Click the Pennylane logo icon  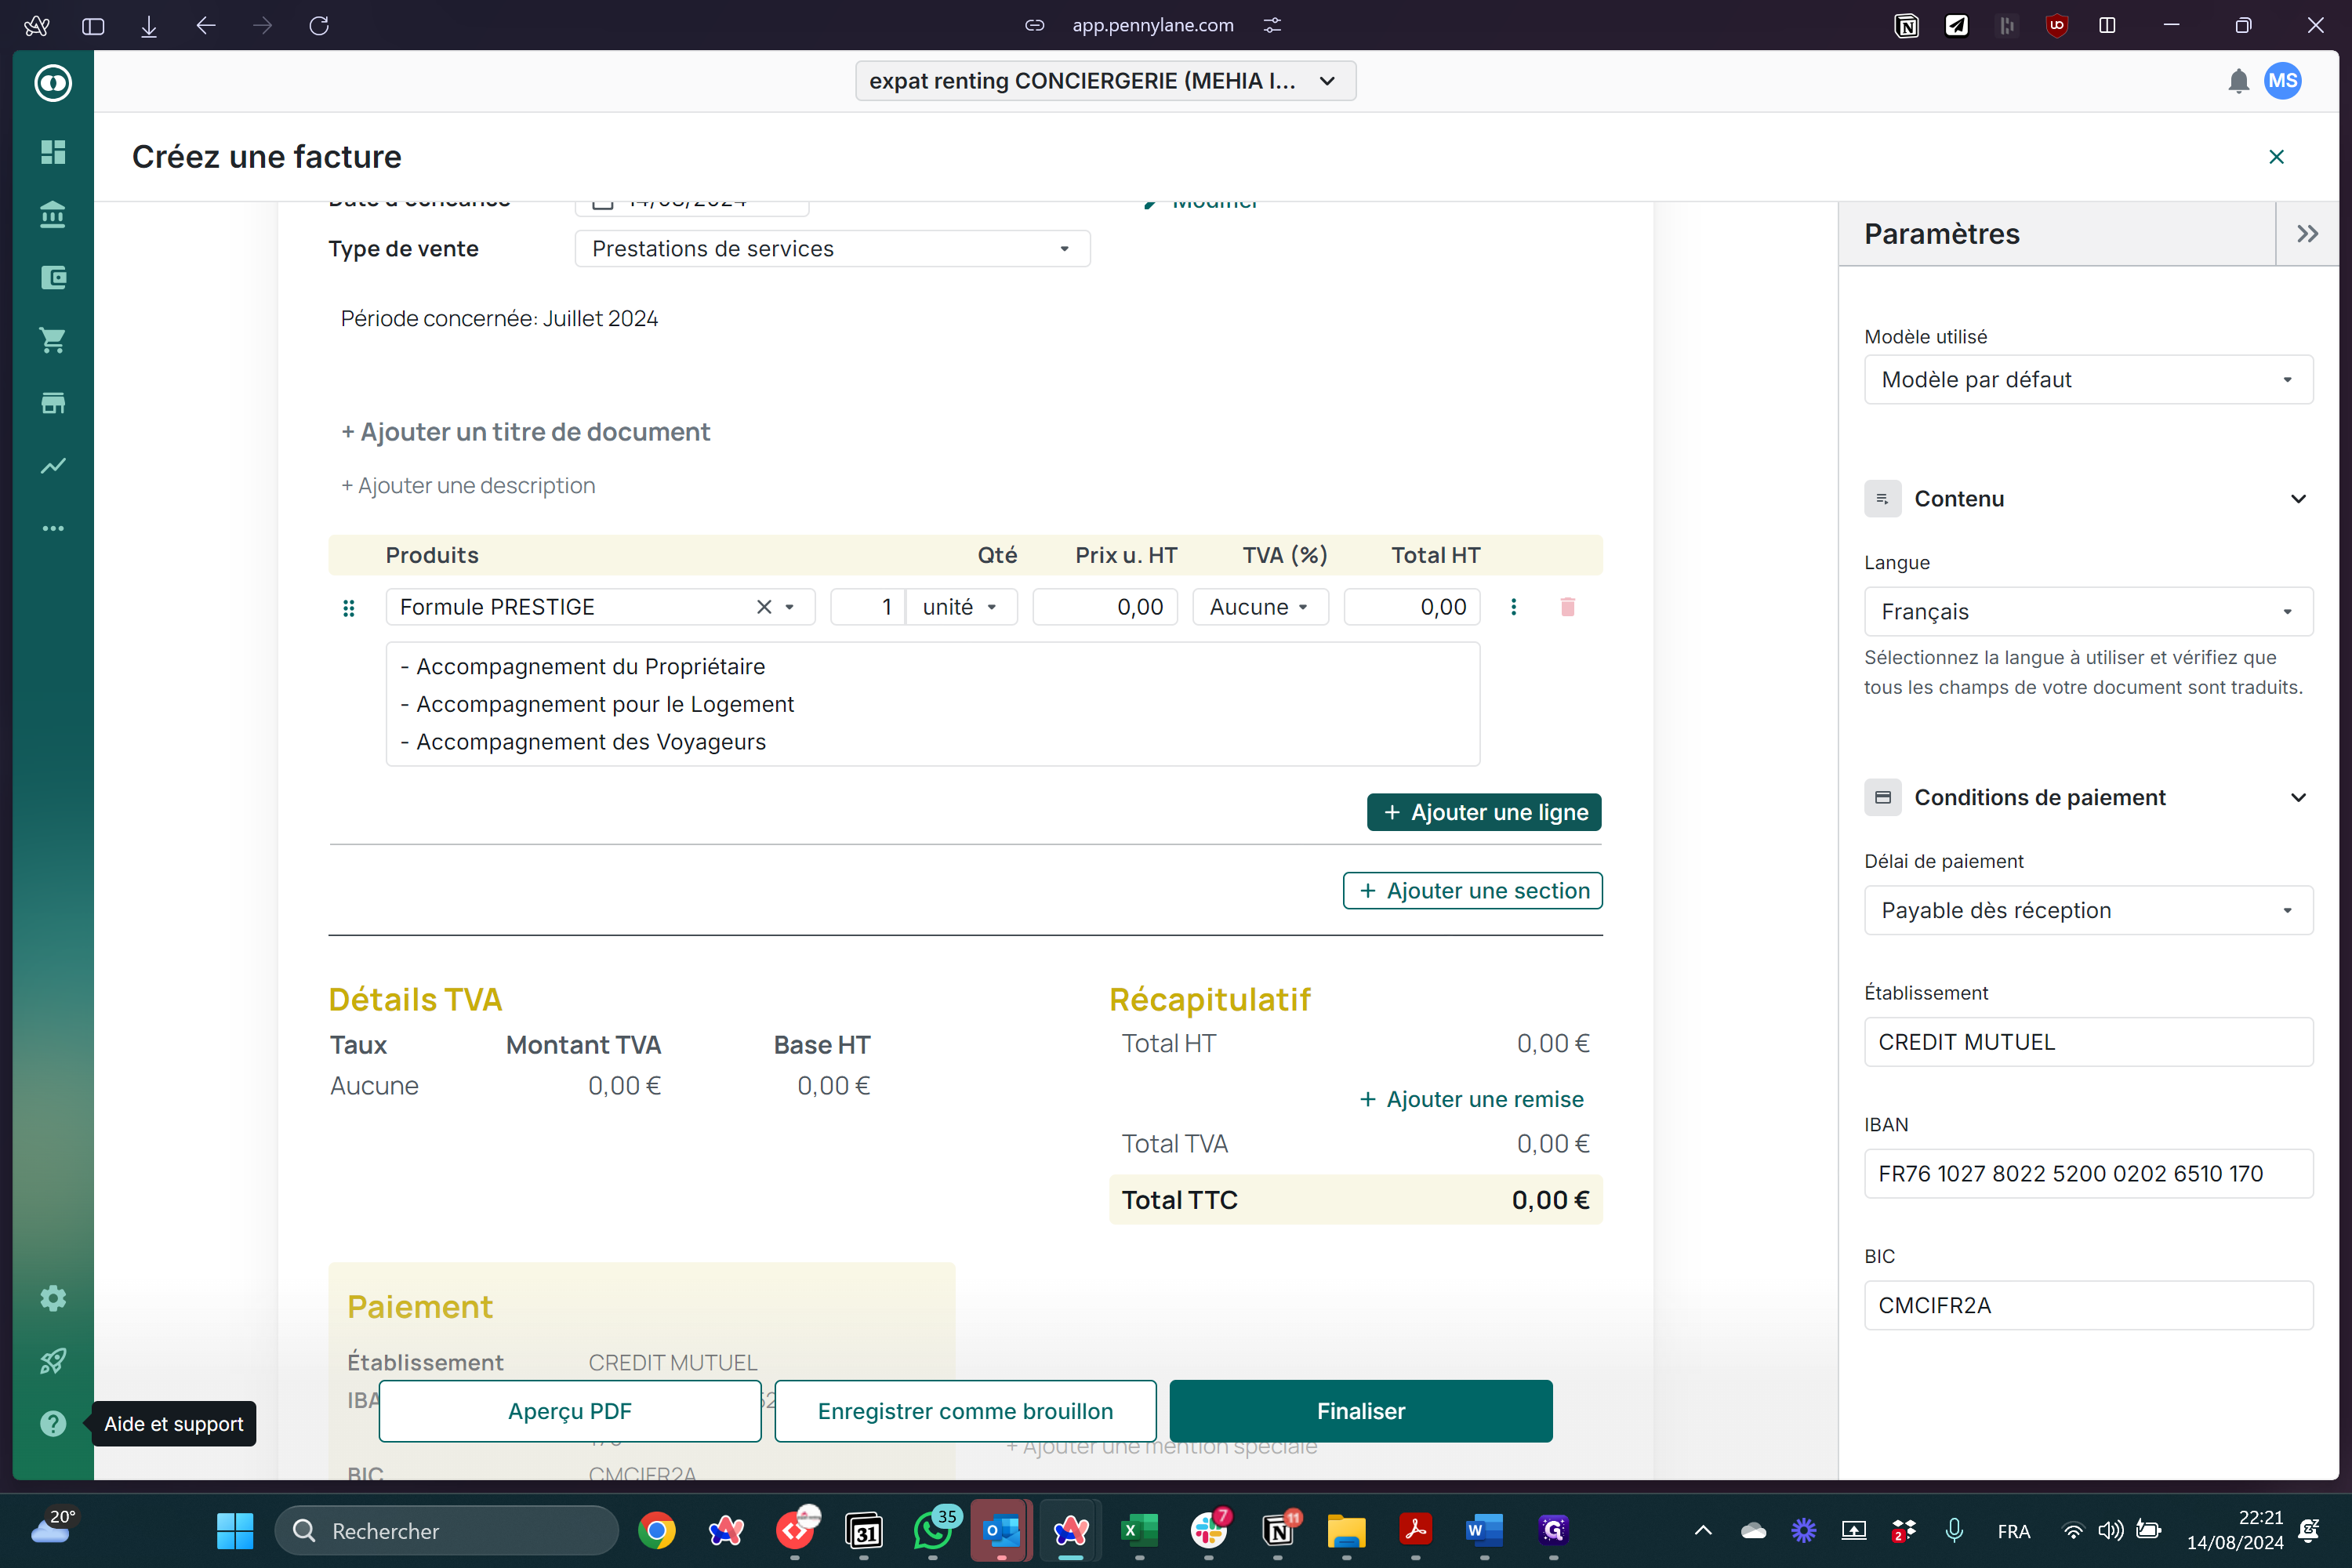pyautogui.click(x=53, y=82)
